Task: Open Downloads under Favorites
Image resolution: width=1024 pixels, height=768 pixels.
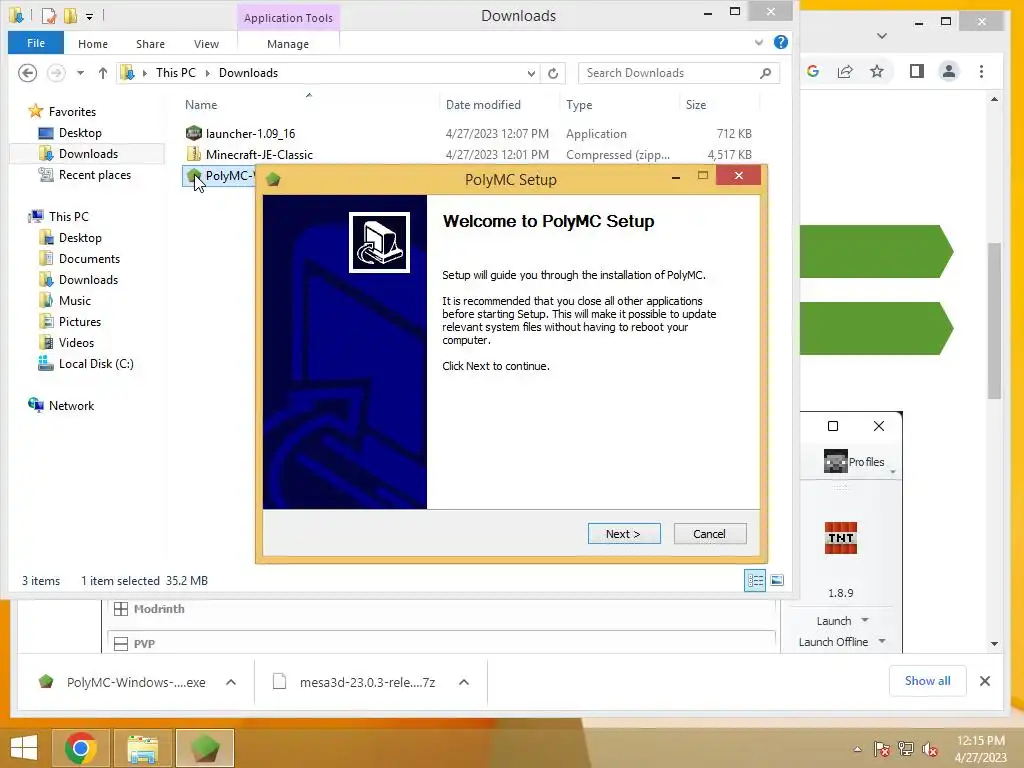Action: click(88, 153)
